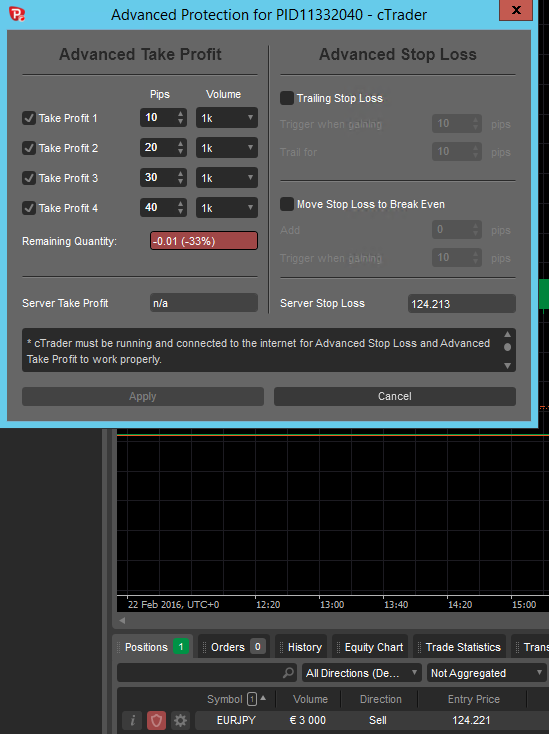Open the Take Profit 2 volume dropdown
549x734 pixels.
pyautogui.click(x=227, y=148)
